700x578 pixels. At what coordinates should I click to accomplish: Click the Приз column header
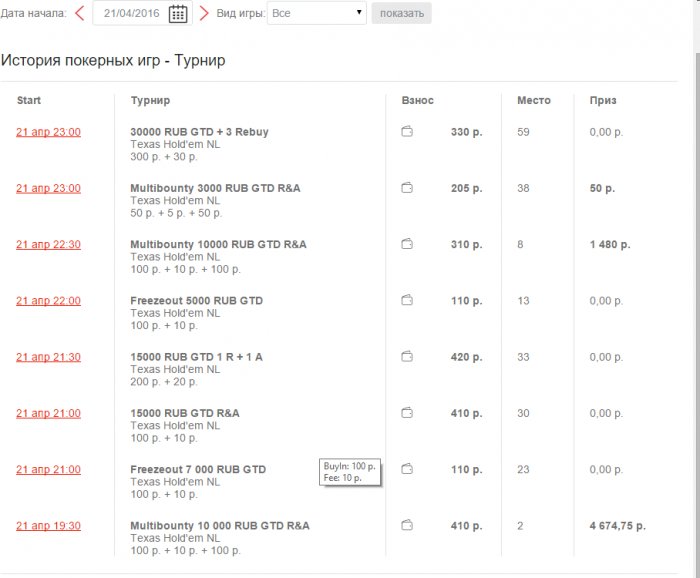point(603,101)
